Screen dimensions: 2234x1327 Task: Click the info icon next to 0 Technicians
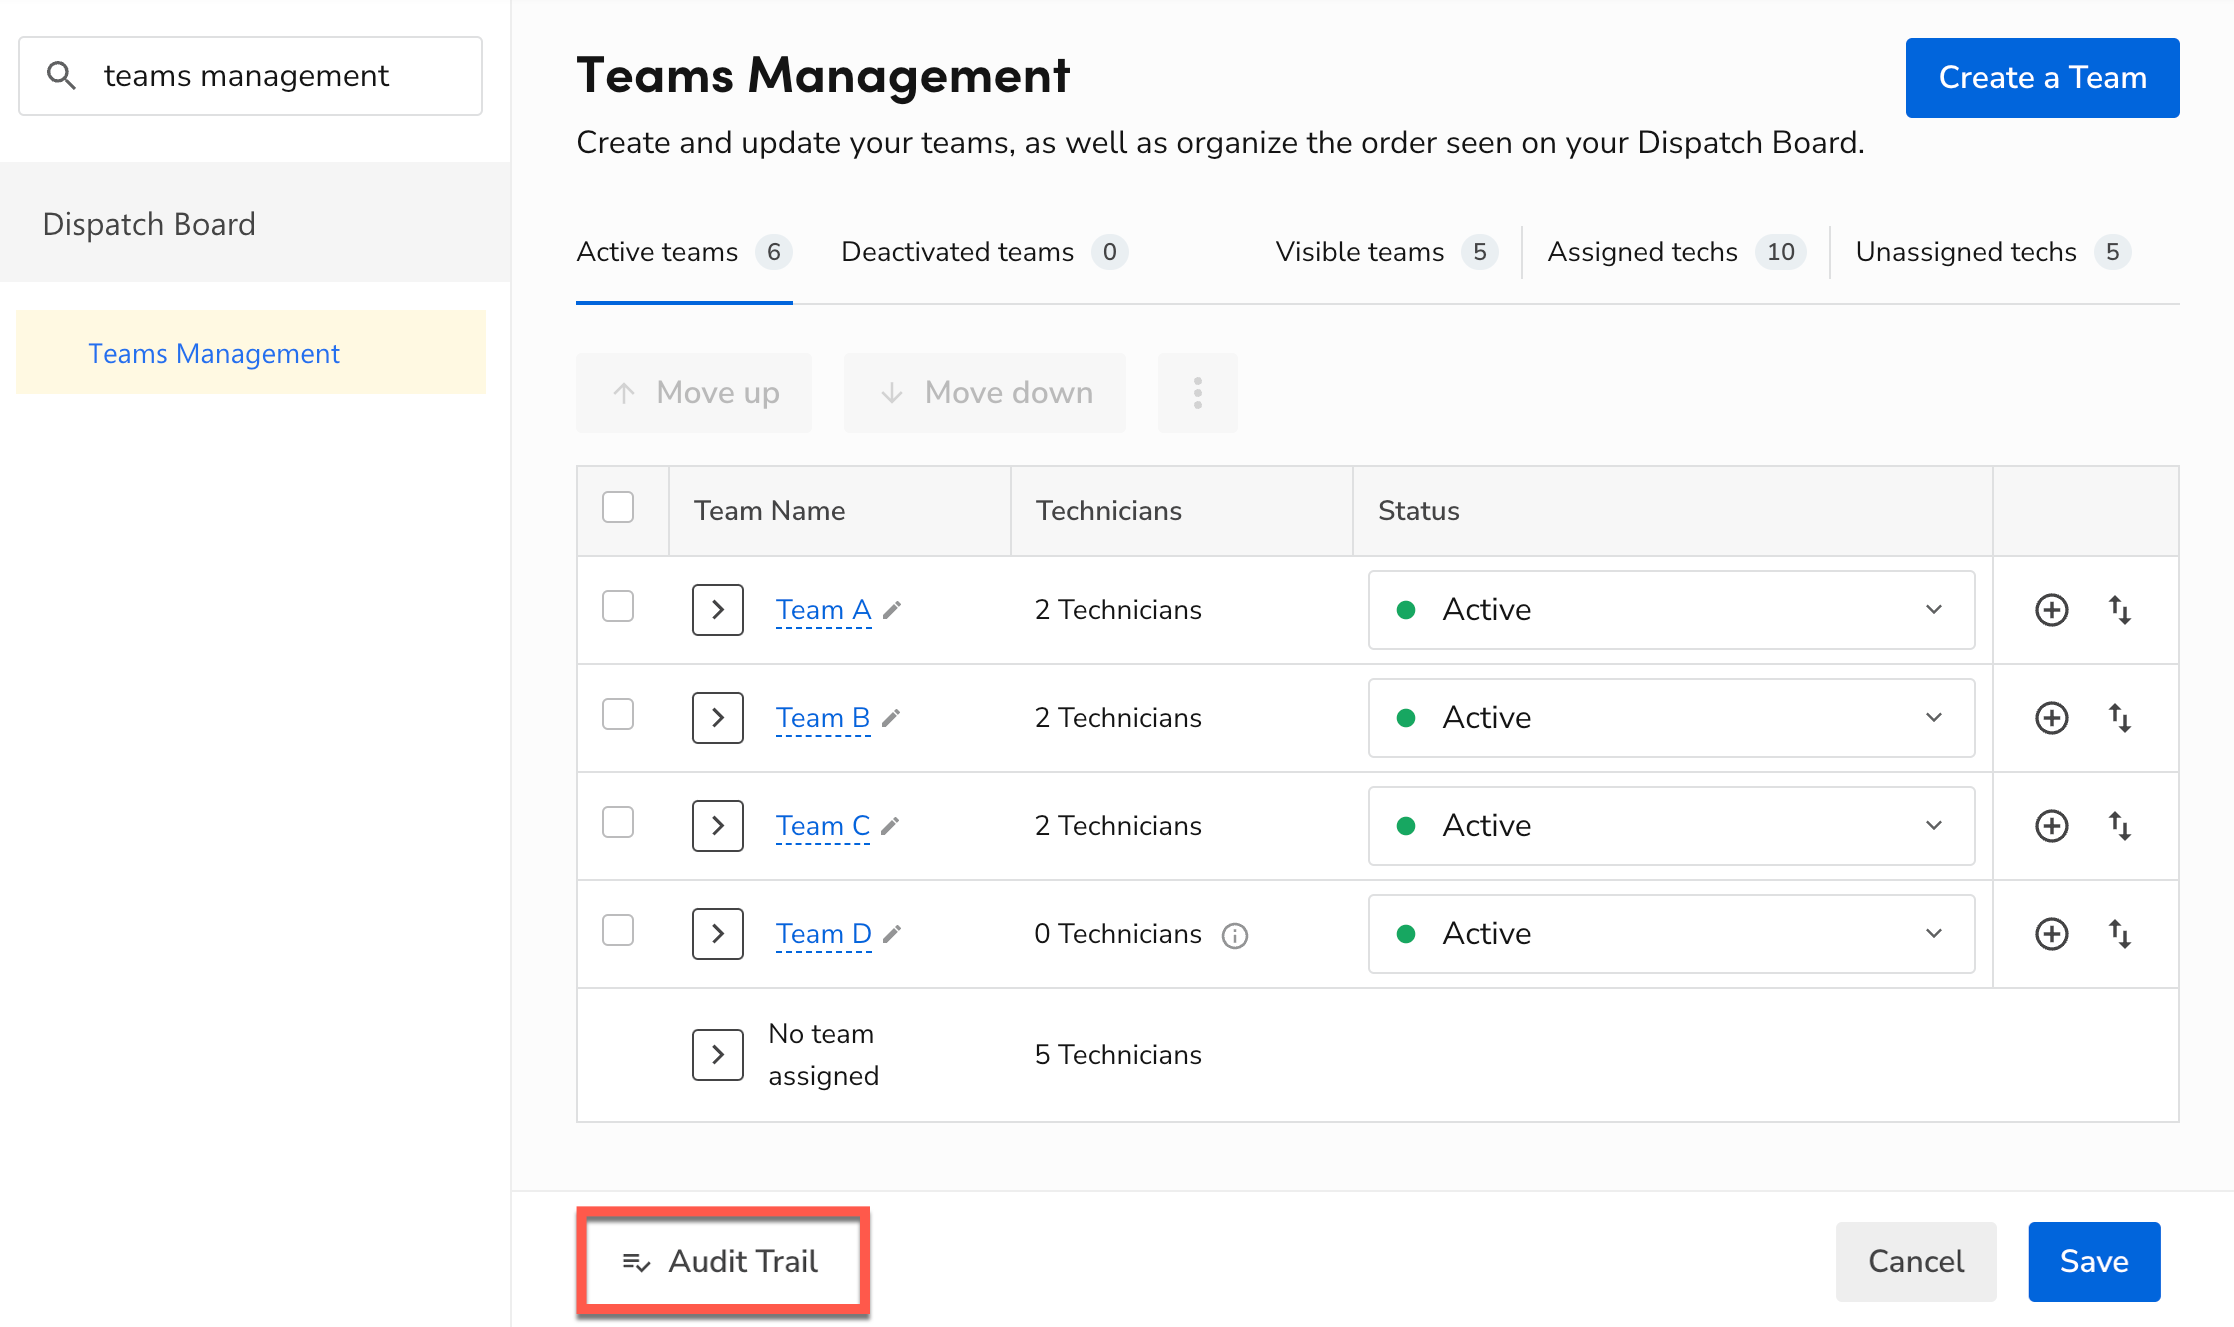(x=1236, y=935)
